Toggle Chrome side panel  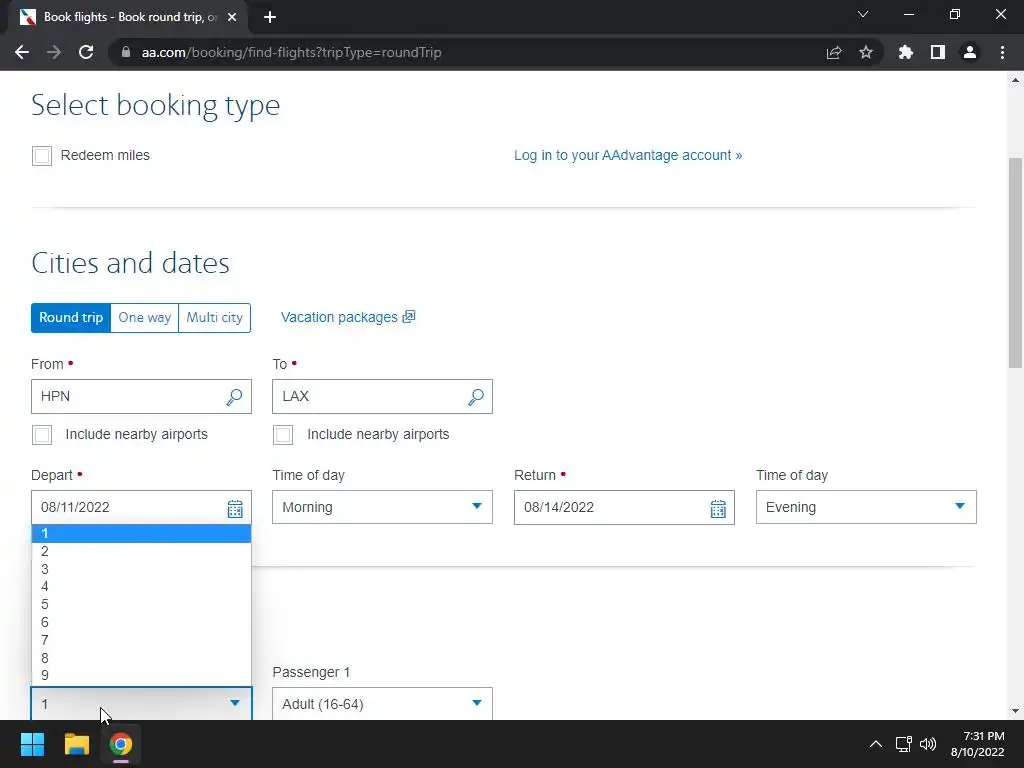tap(937, 52)
